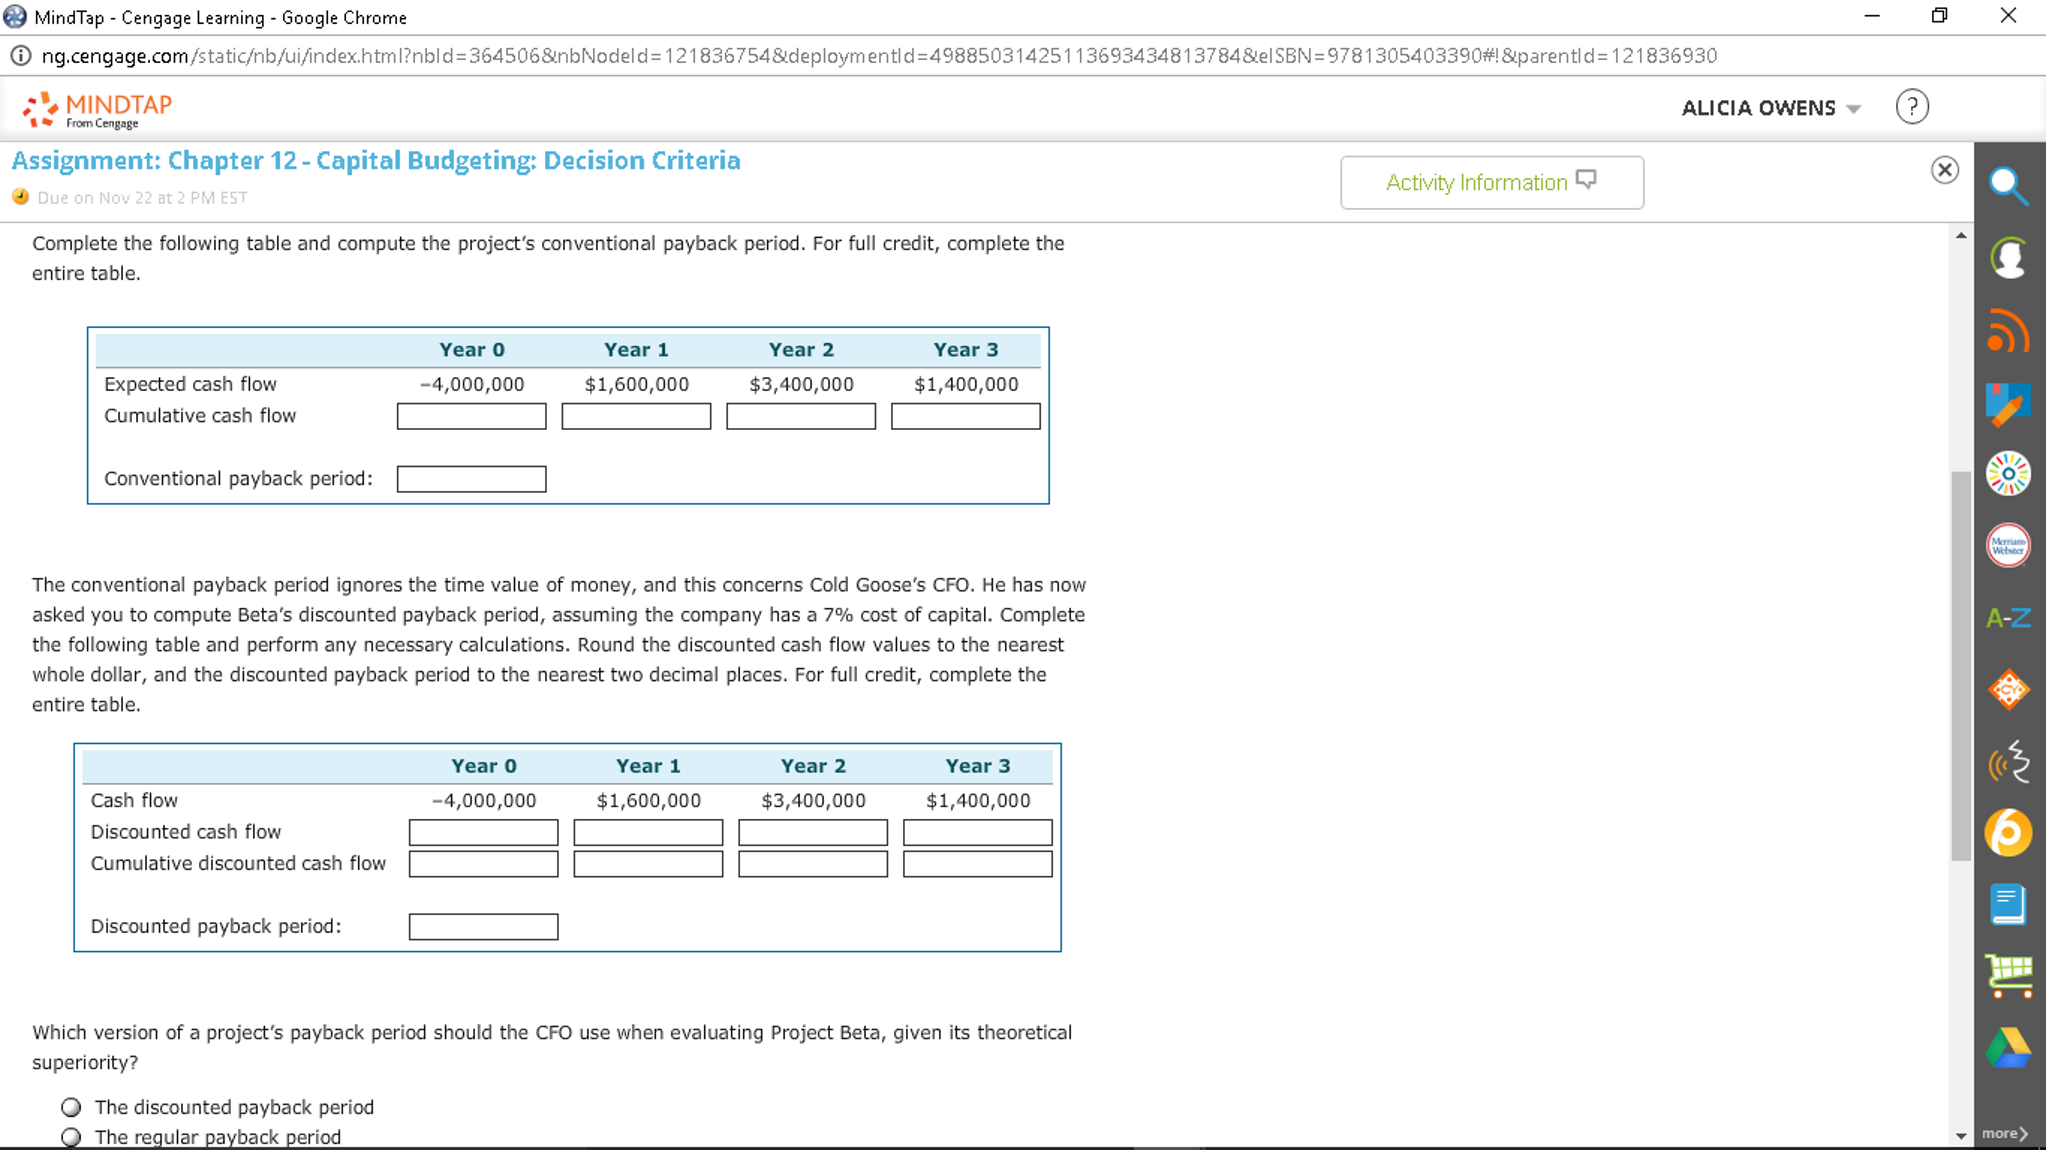2046x1150 pixels.
Task: Open the orange diamond icon in sidebar
Action: (2008, 690)
